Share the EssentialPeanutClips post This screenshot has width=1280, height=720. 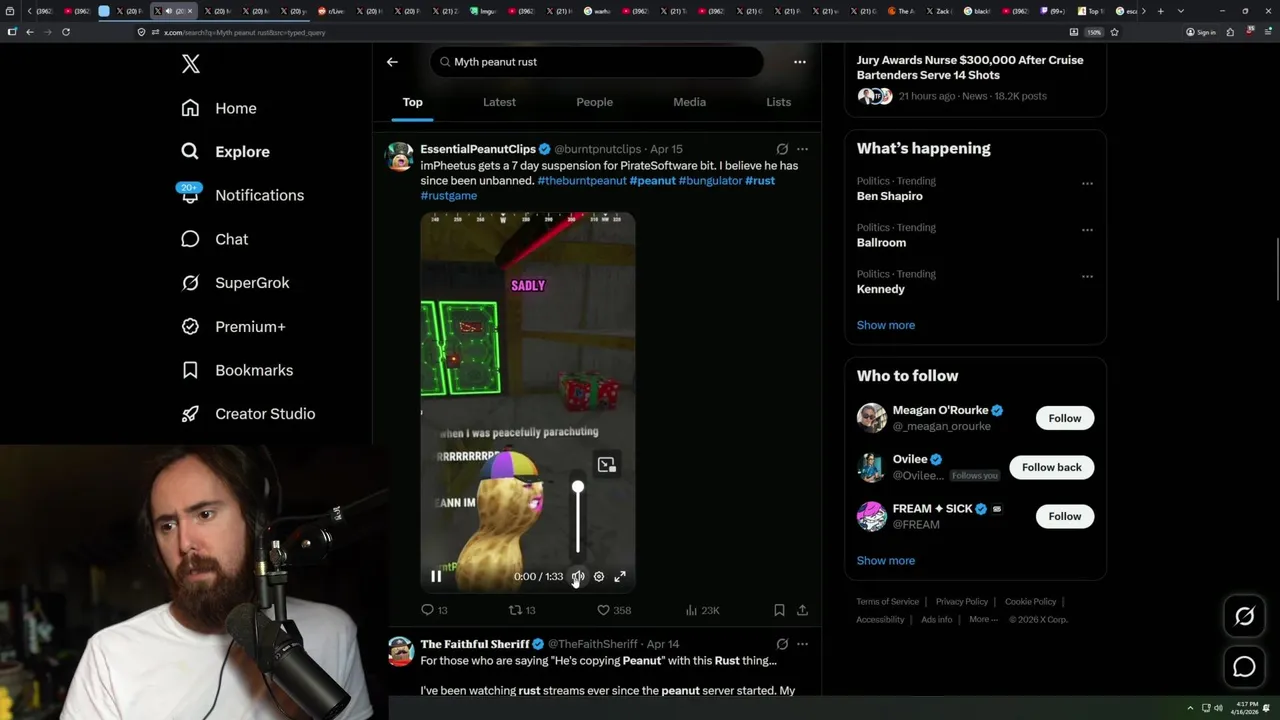(x=802, y=610)
